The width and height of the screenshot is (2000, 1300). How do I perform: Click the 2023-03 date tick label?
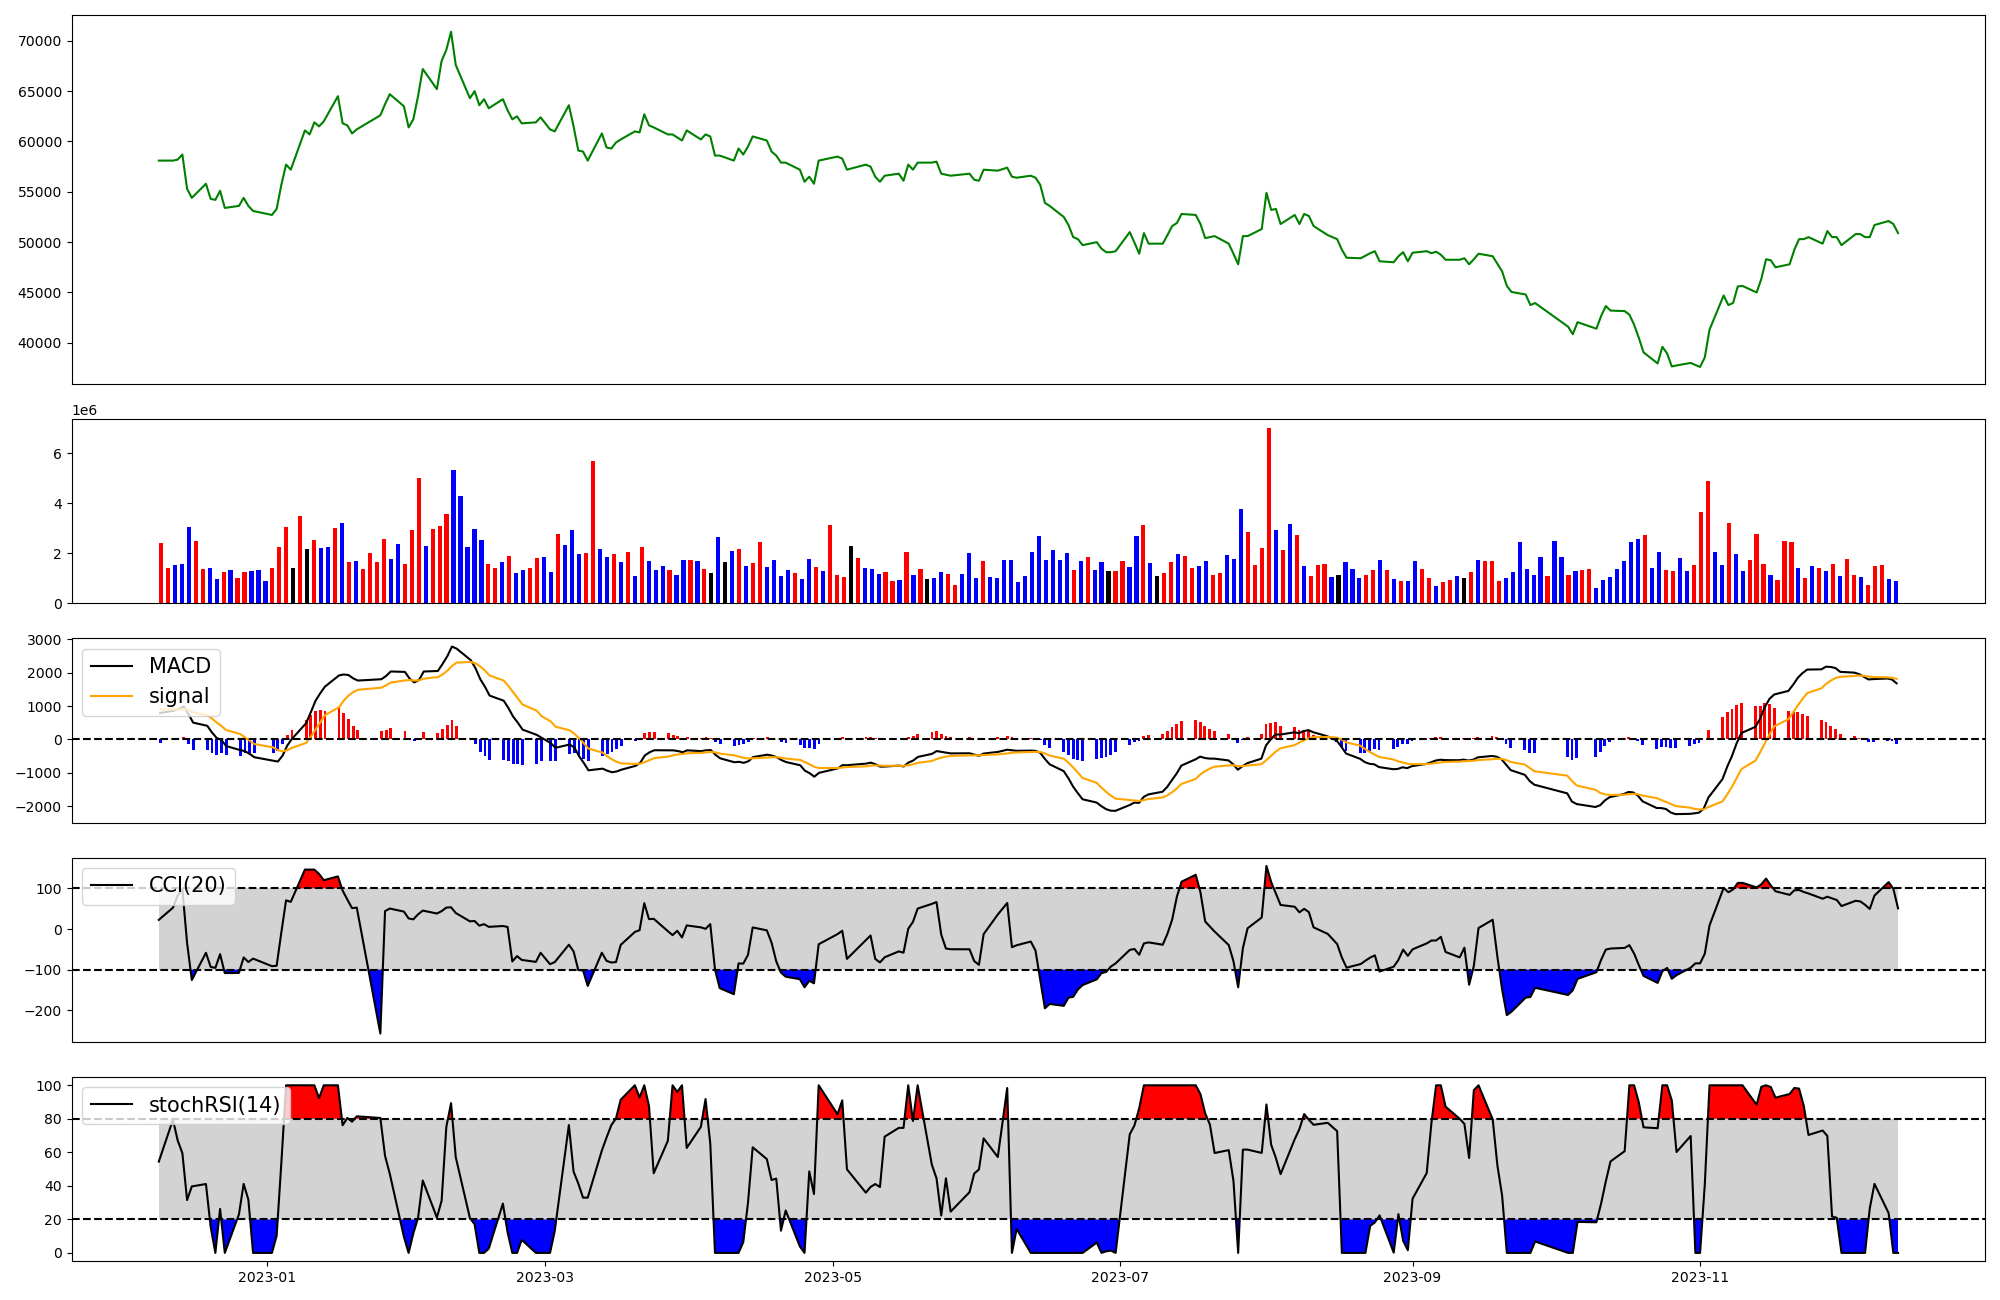coord(546,1277)
